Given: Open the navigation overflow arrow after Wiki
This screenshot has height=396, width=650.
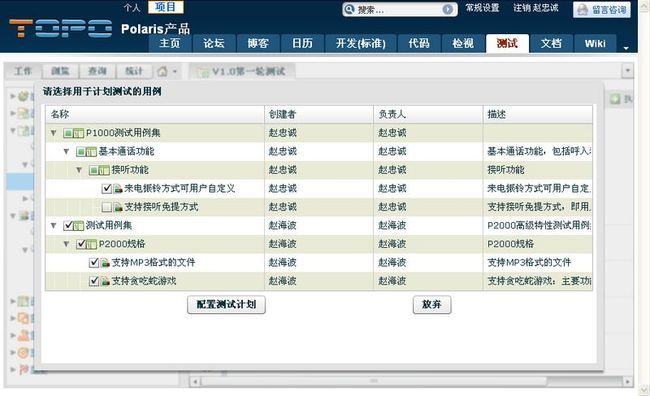Looking at the screenshot, I should [x=626, y=48].
